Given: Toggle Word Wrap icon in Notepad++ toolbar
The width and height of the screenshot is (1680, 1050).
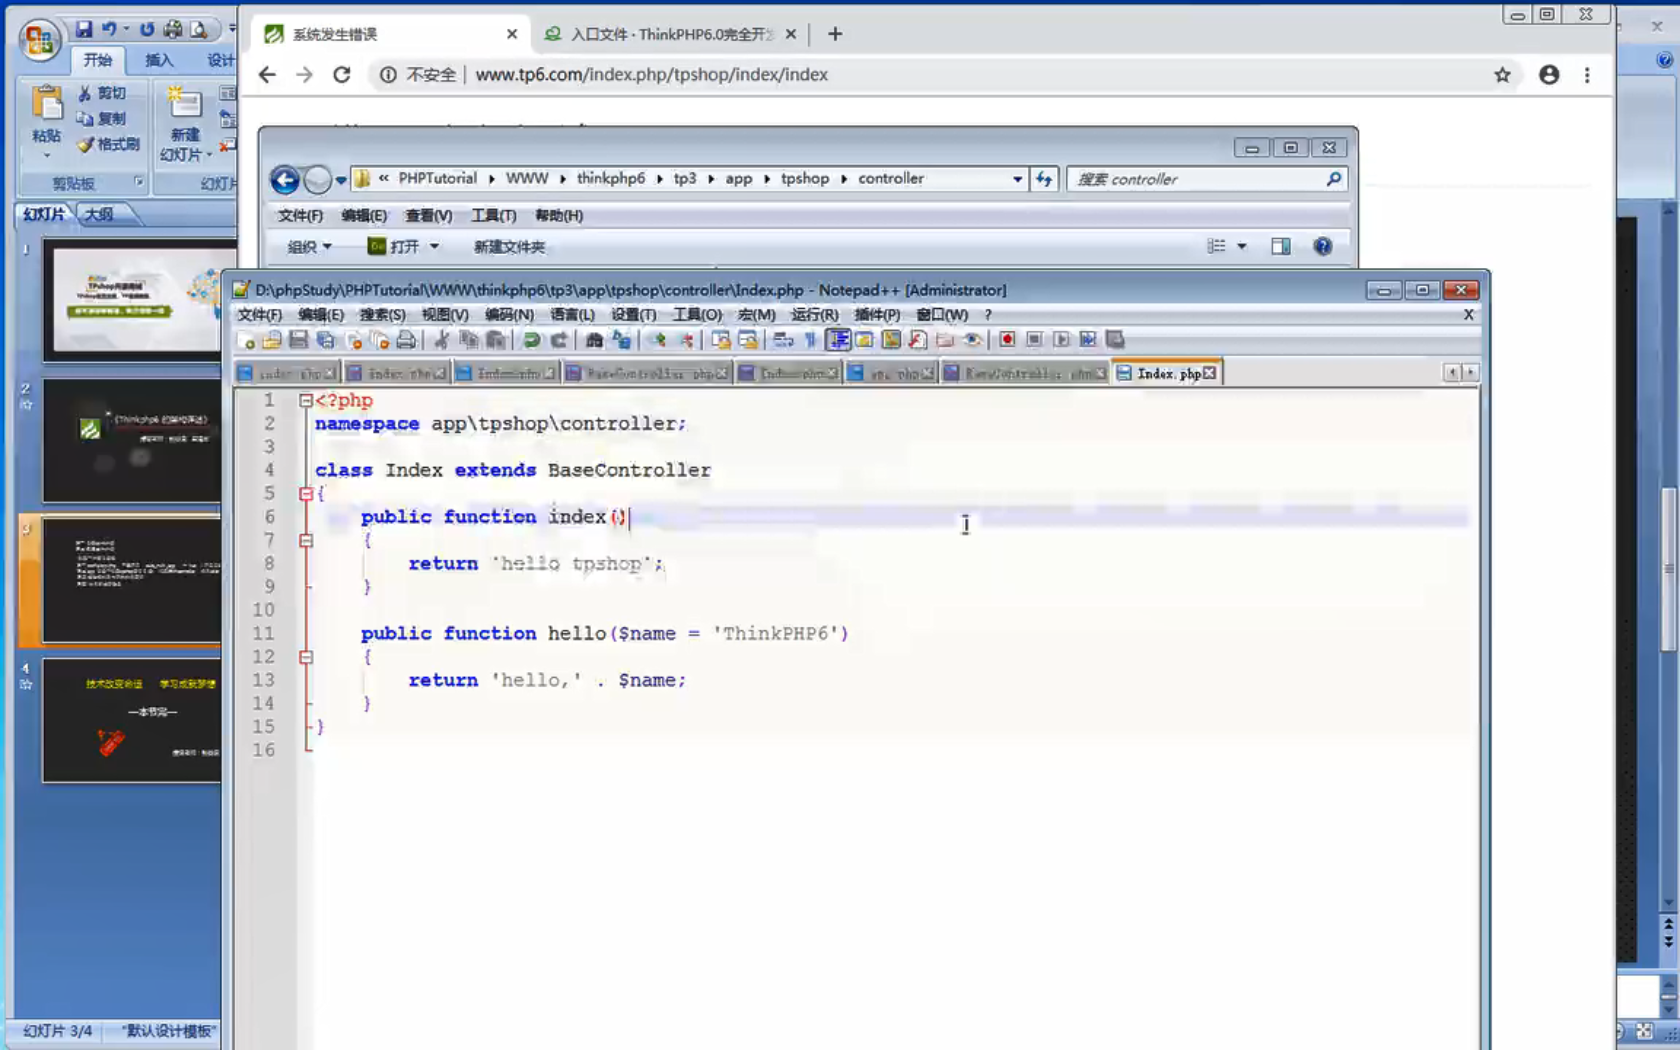Looking at the screenshot, I should [x=784, y=341].
